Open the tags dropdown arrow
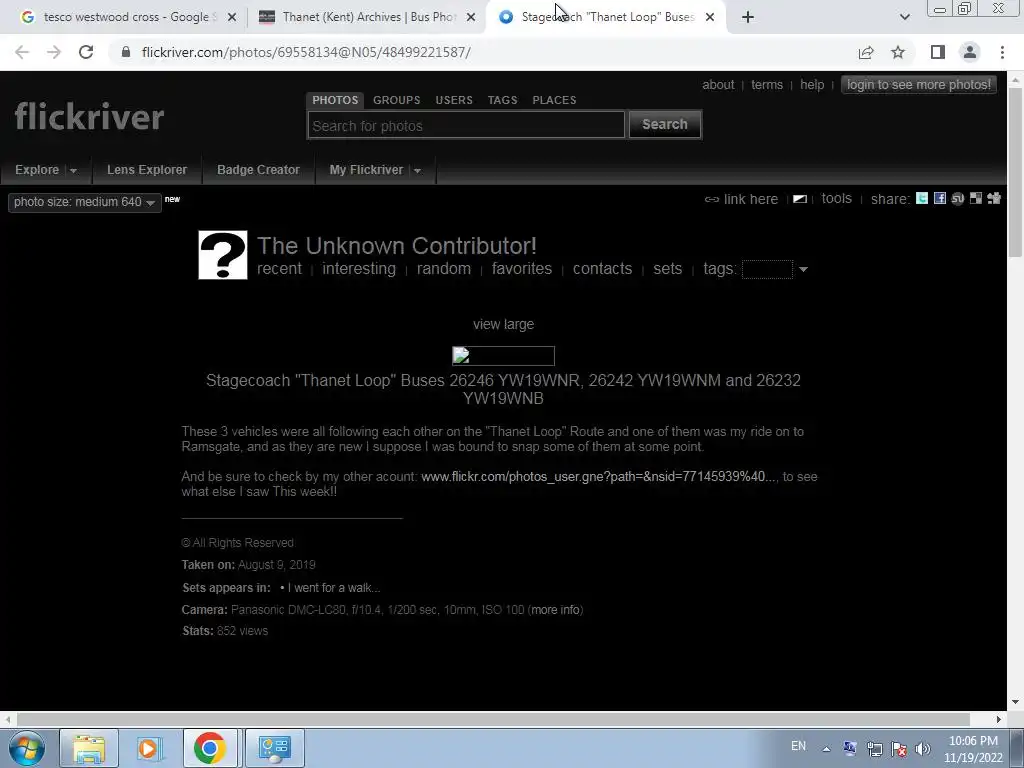 803,269
